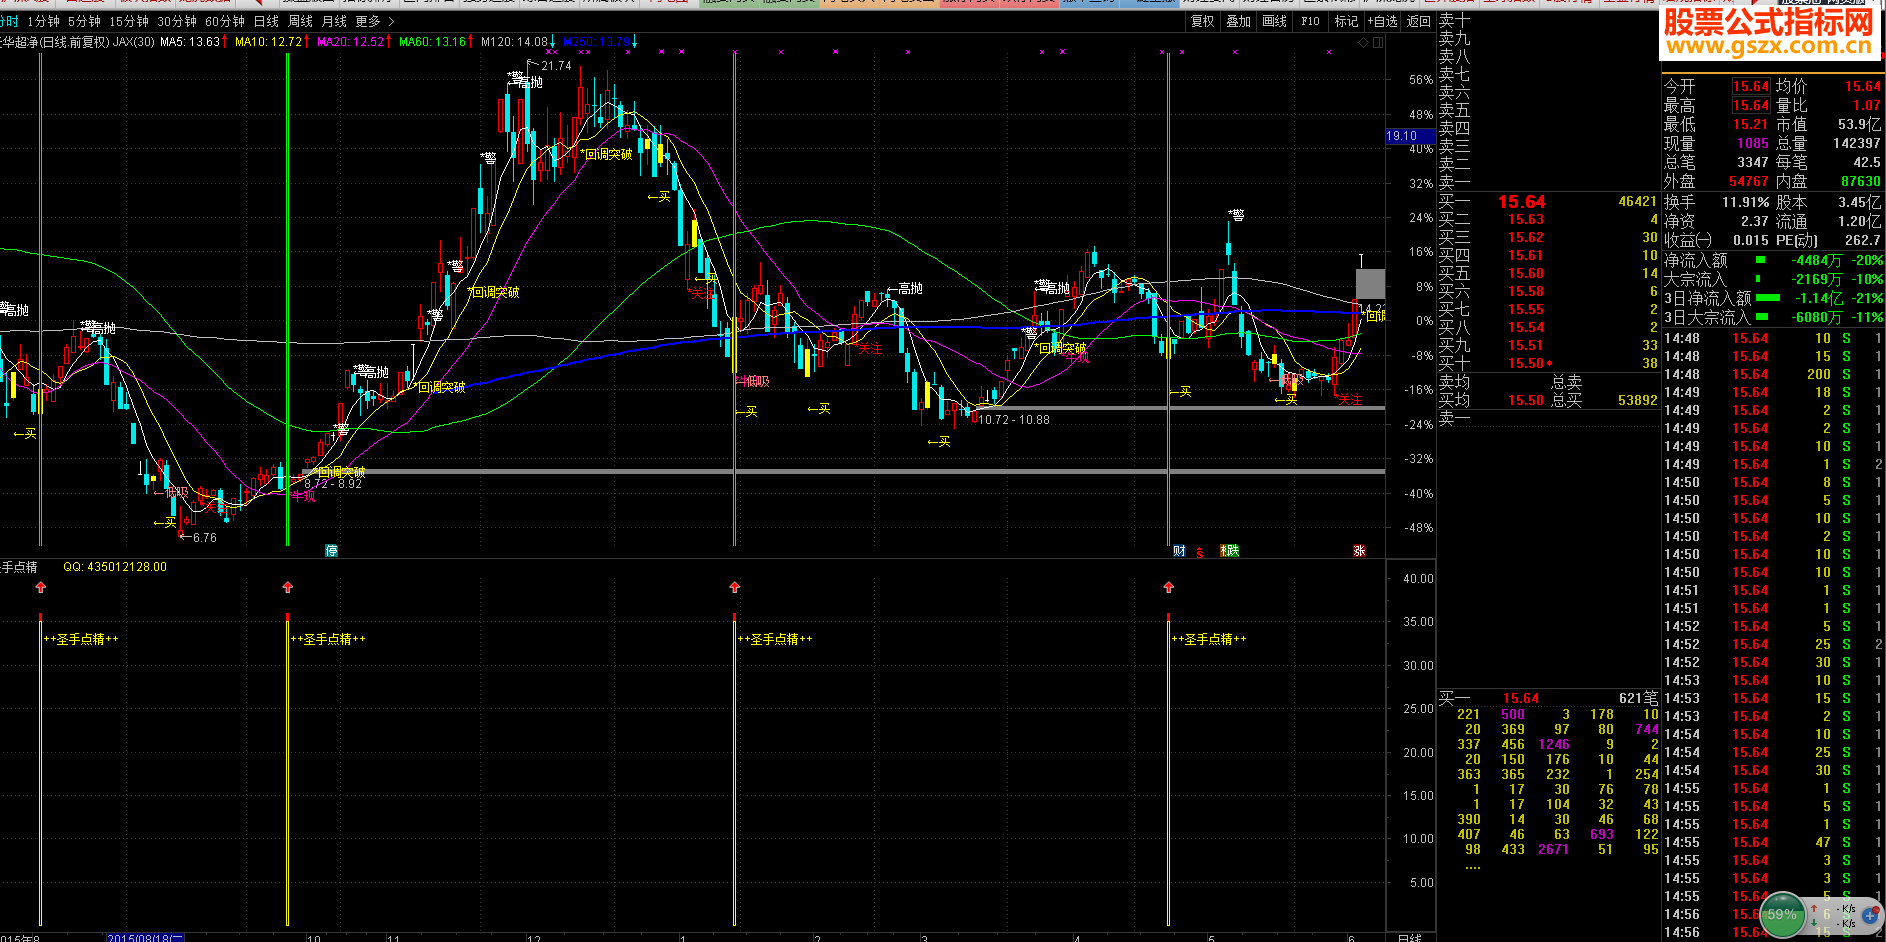
Task: Toggle the chart split-panel icon
Action: pos(1378,43)
